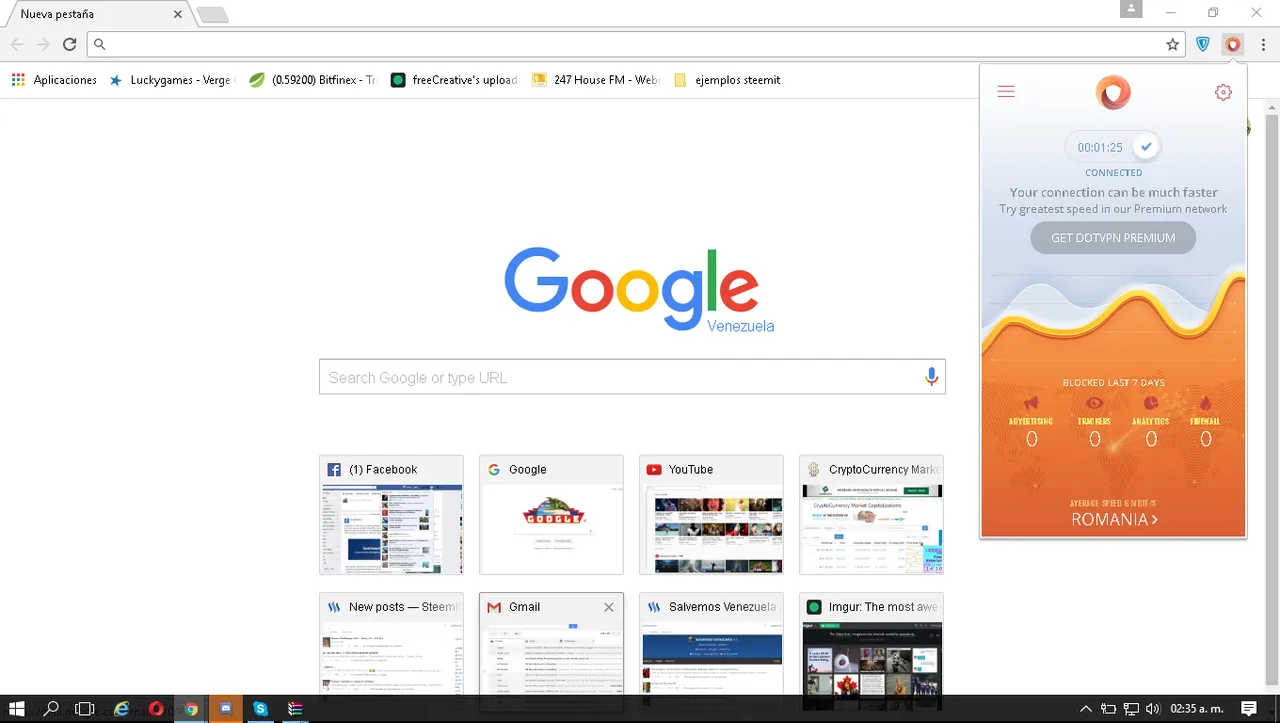Image resolution: width=1280 pixels, height=723 pixels.
Task: Go back to the previous page
Action: click(17, 44)
